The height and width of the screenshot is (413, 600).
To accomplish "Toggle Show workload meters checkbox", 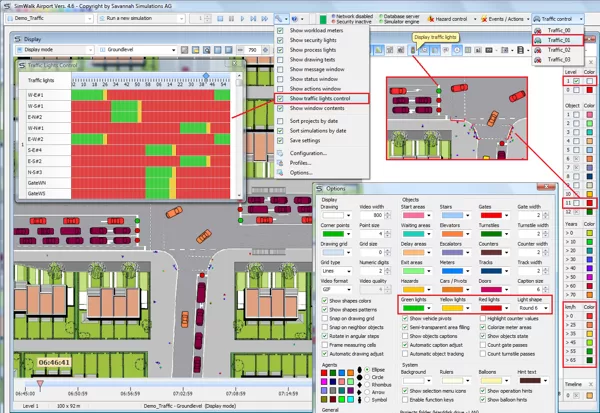I will [x=280, y=30].
